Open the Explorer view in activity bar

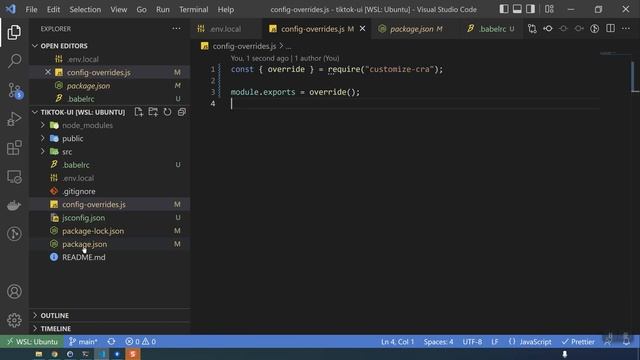point(14,32)
